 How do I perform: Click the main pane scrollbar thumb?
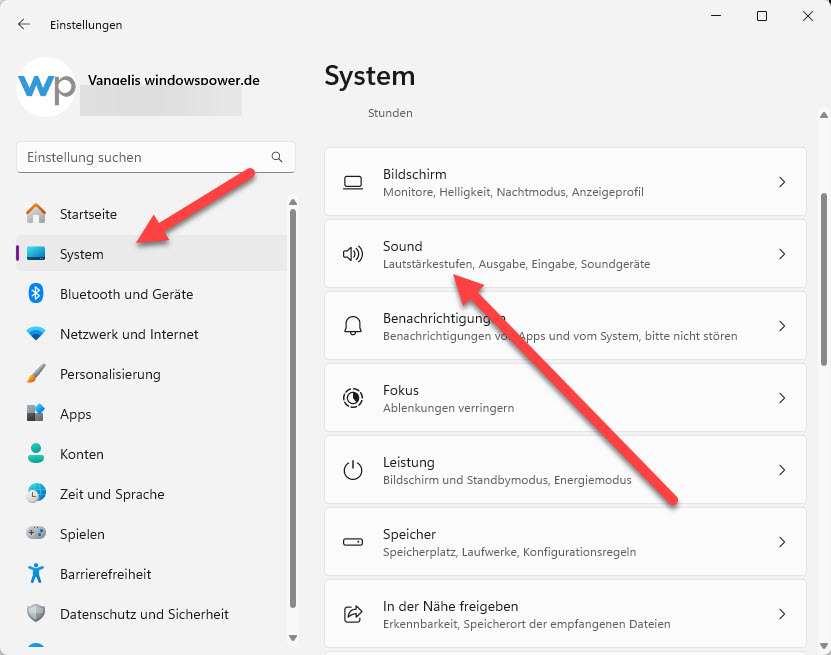point(824,279)
